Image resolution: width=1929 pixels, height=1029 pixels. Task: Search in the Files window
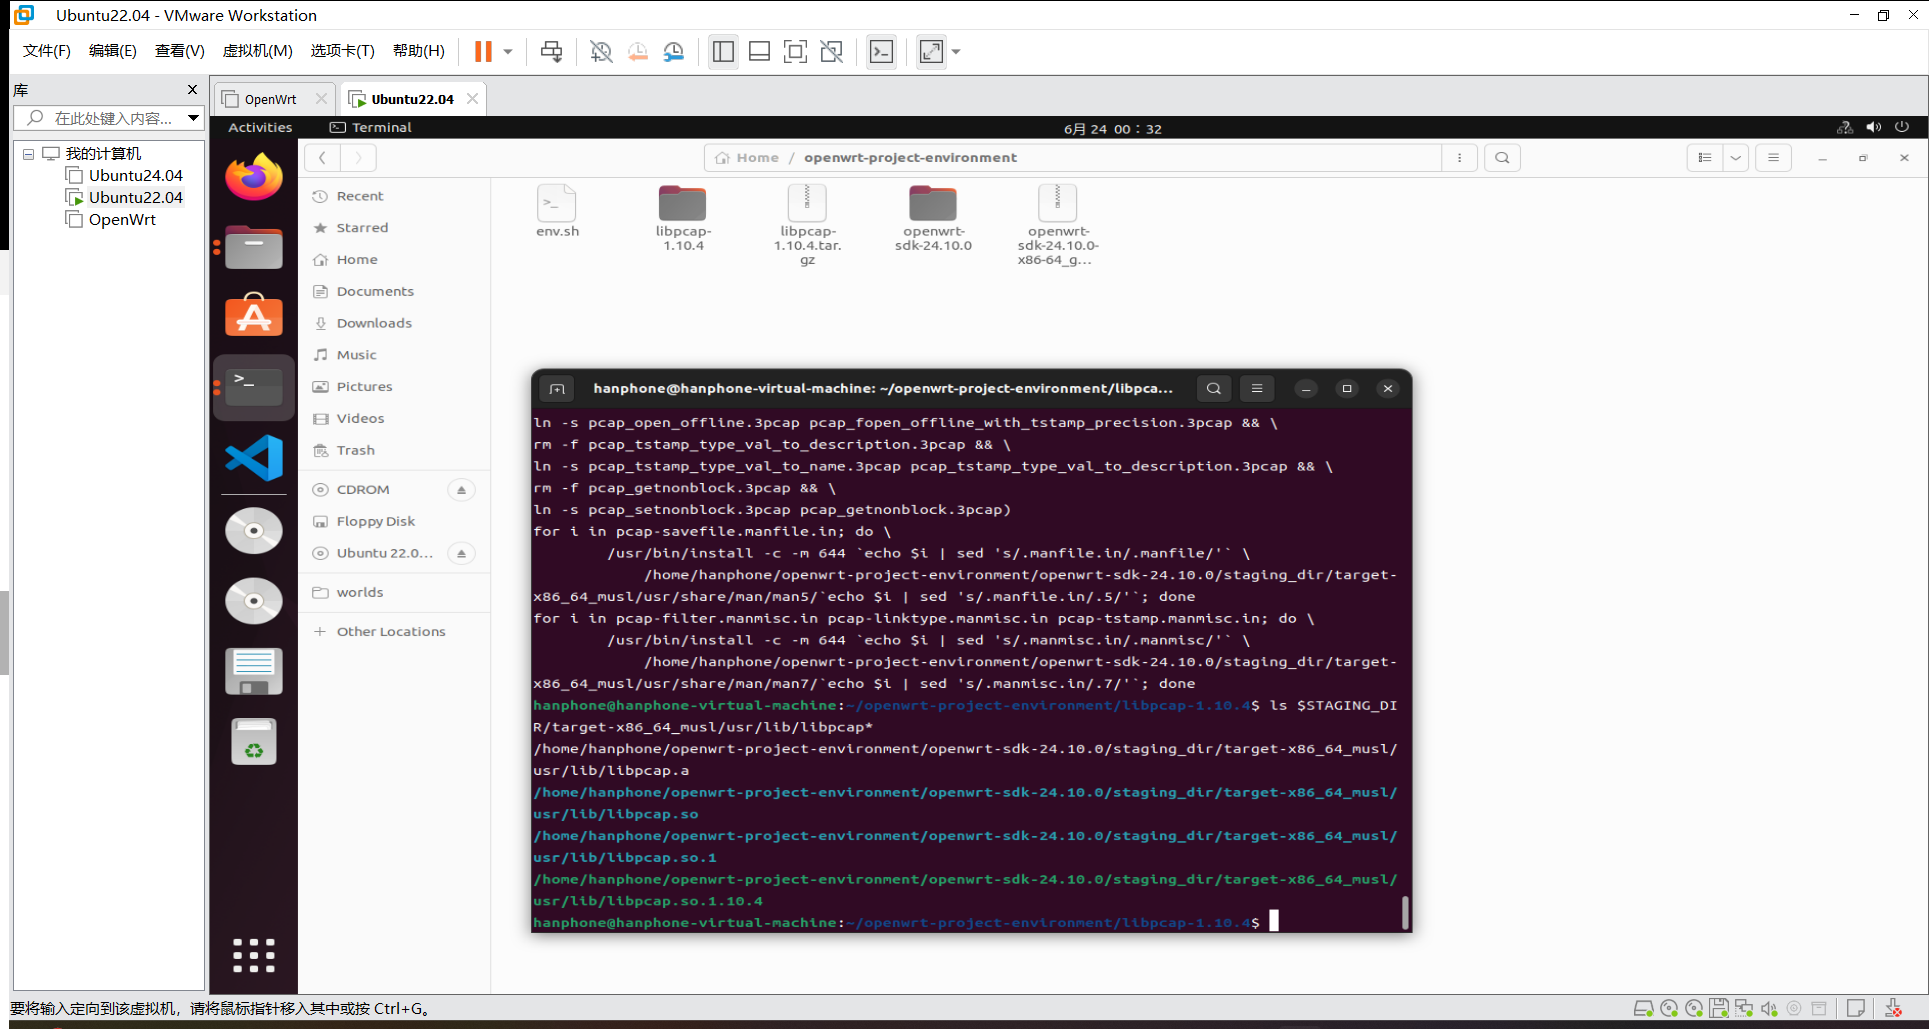1502,158
